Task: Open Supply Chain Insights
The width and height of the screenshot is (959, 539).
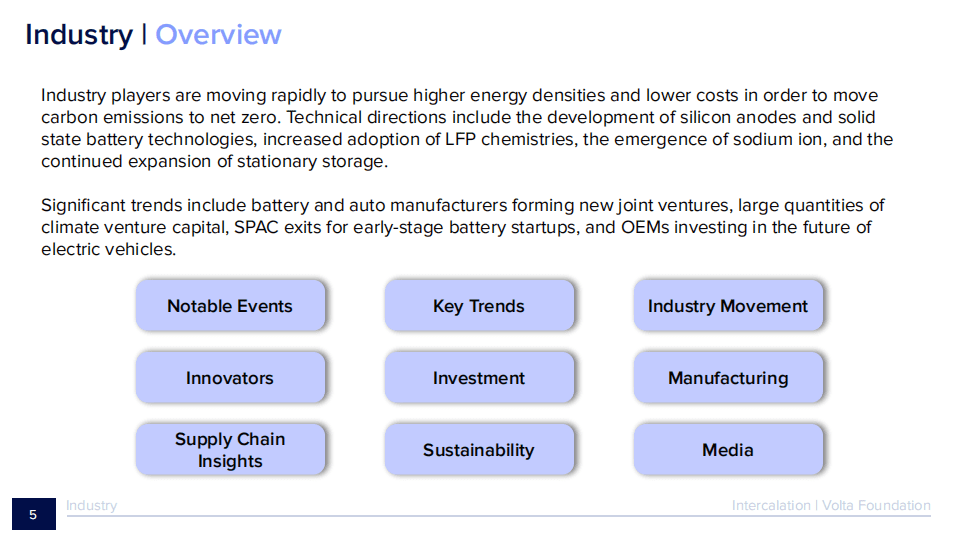Action: pos(230,450)
